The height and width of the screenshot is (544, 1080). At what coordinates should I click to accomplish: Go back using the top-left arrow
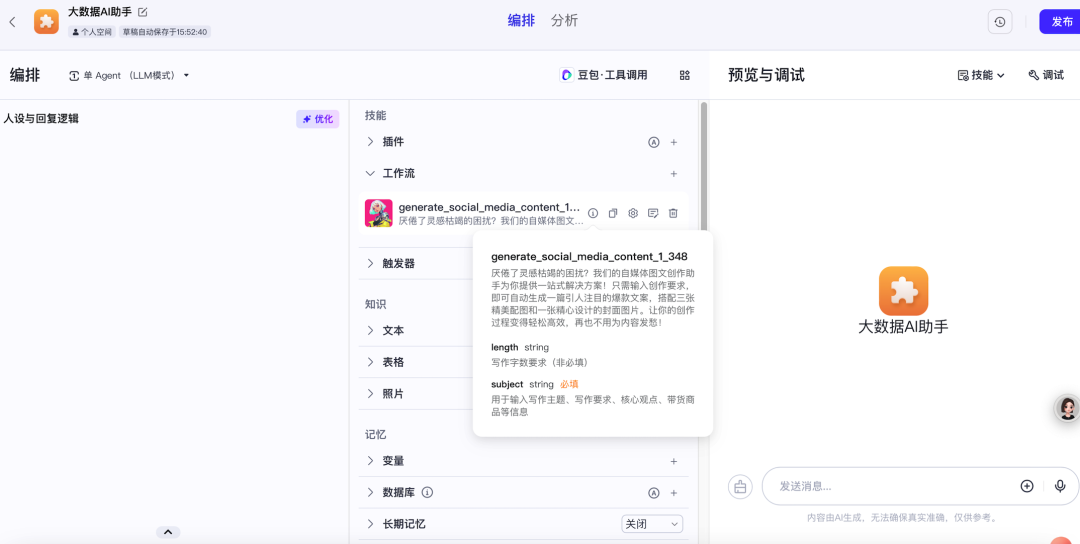[12, 22]
